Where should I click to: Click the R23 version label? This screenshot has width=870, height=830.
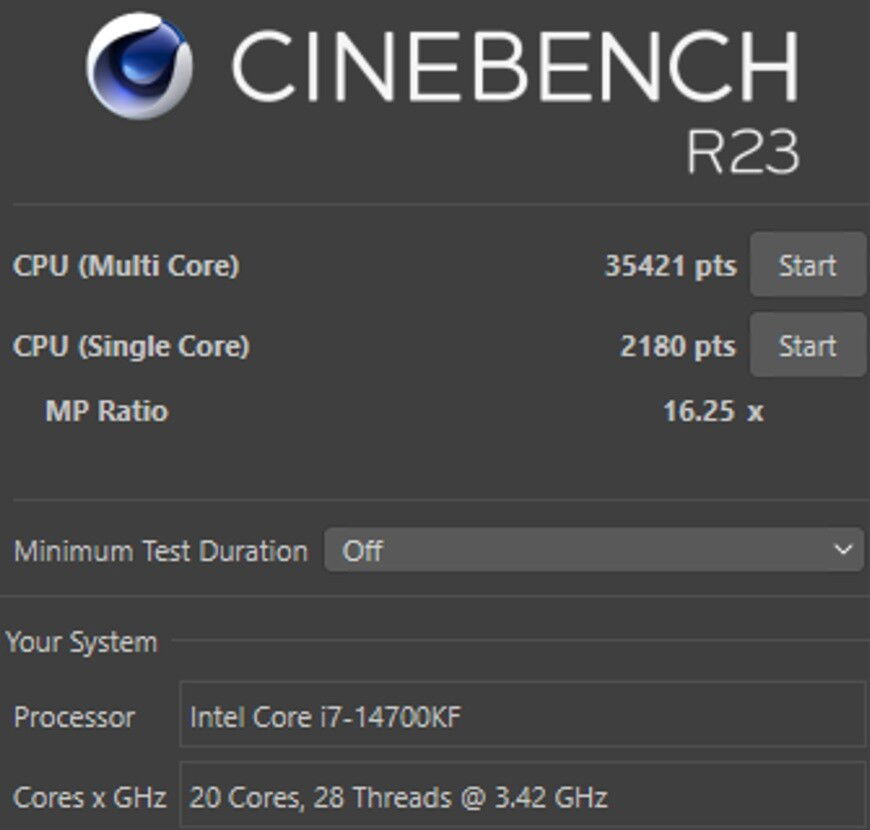coord(742,152)
